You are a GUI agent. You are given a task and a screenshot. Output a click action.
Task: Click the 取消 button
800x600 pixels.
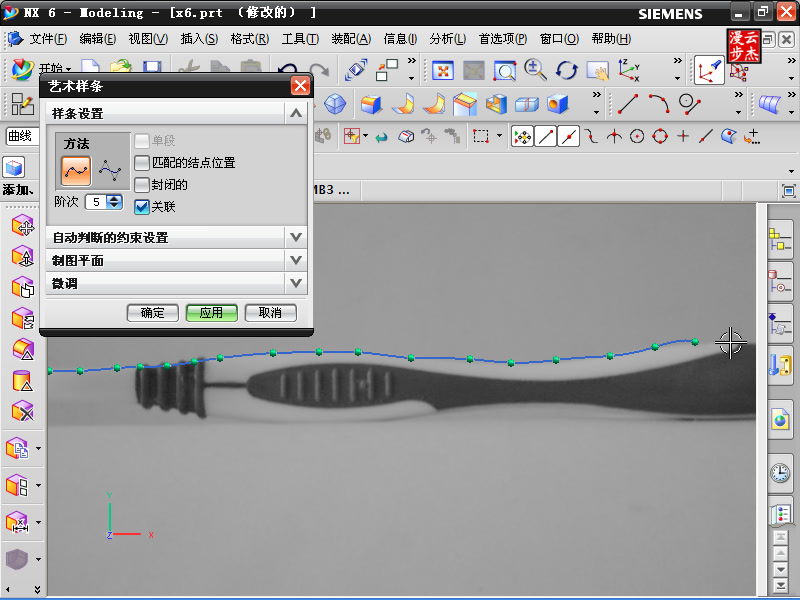pyautogui.click(x=270, y=313)
